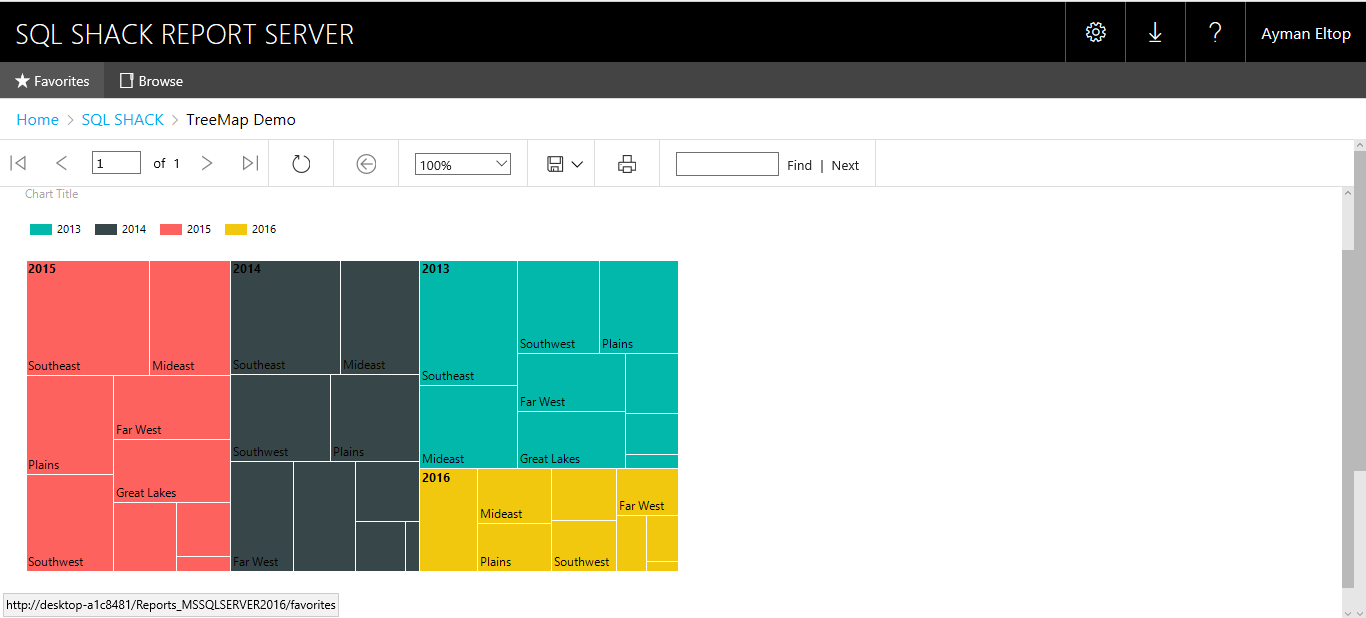Open the settings gear menu
The height and width of the screenshot is (618, 1366).
coord(1095,32)
